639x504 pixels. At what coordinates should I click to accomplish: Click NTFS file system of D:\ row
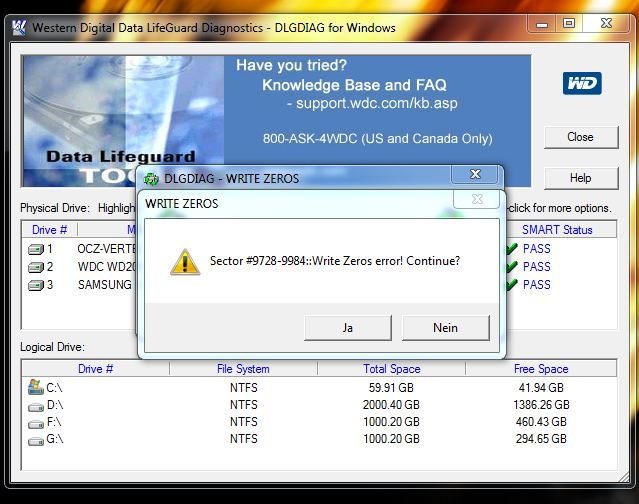pos(244,405)
